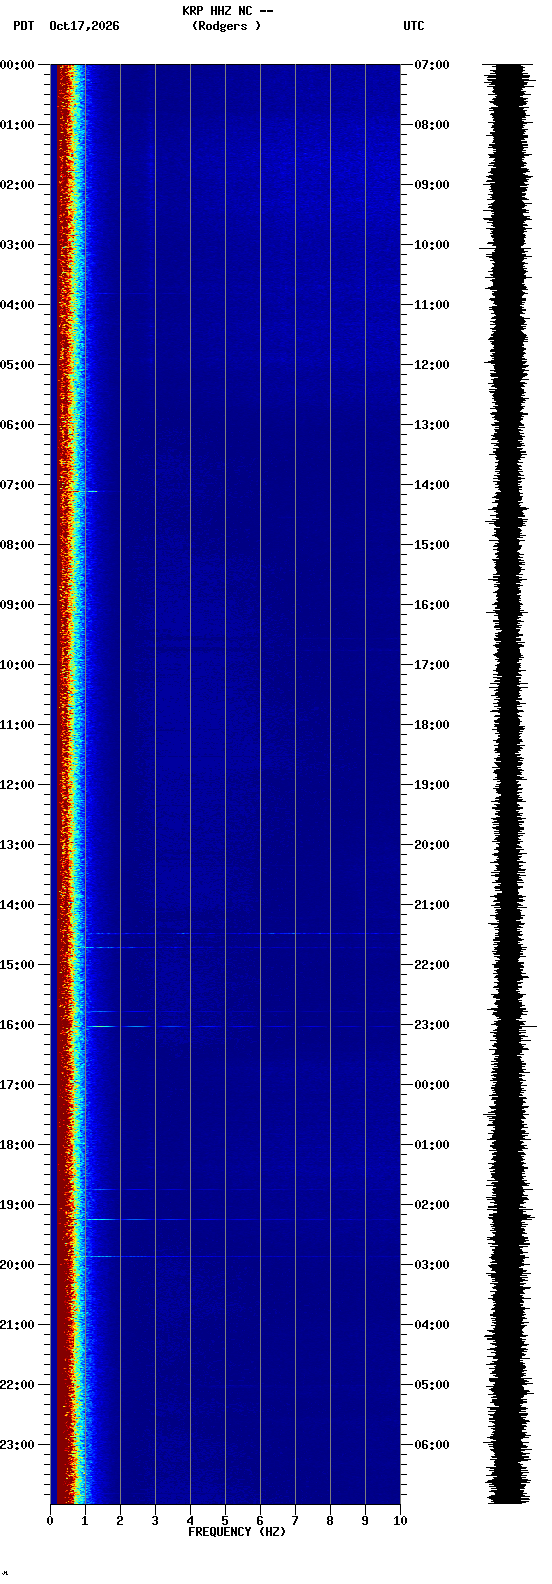Click the 10:00 UTC time label
552x1584 pixels.
point(432,245)
